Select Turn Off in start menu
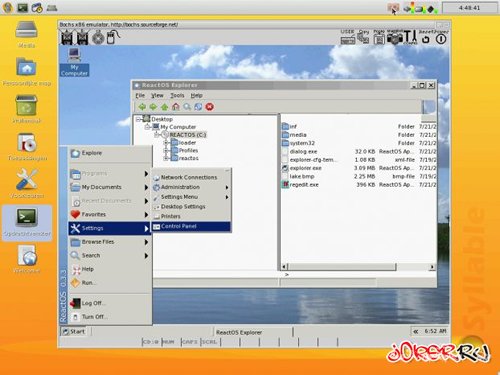Viewport: 500px width, 375px height. (110, 317)
